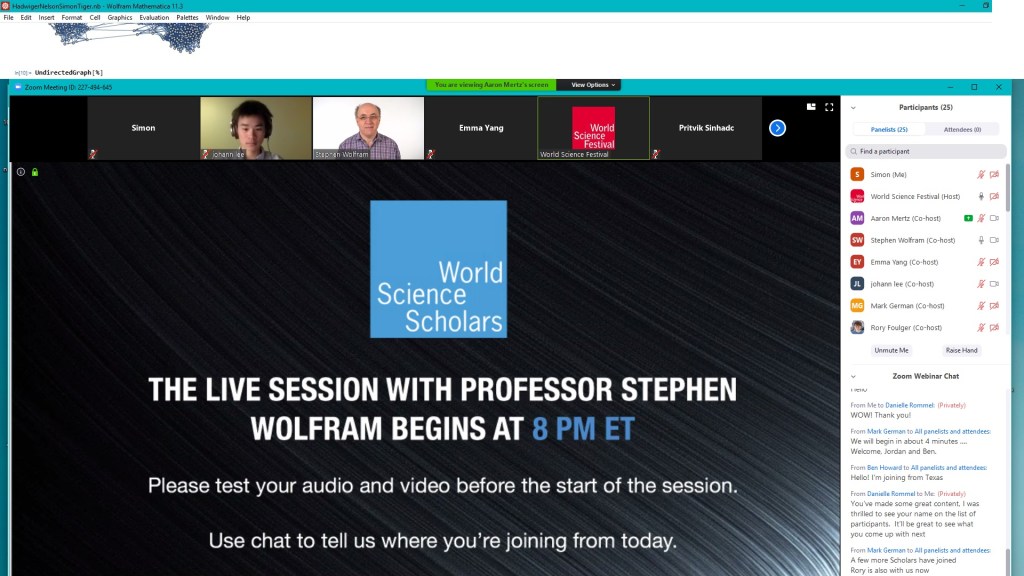Click Stephen Wolfram's microphone icon
The image size is (1024, 576).
click(981, 240)
